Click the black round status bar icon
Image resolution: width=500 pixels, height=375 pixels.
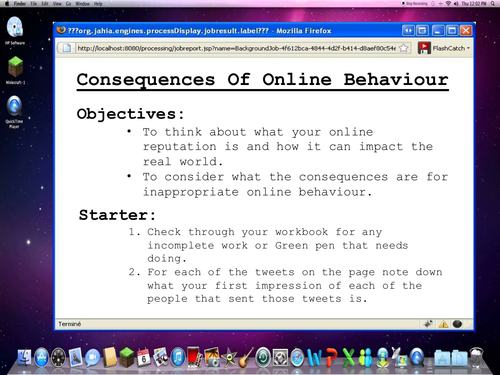pyautogui.click(x=457, y=324)
